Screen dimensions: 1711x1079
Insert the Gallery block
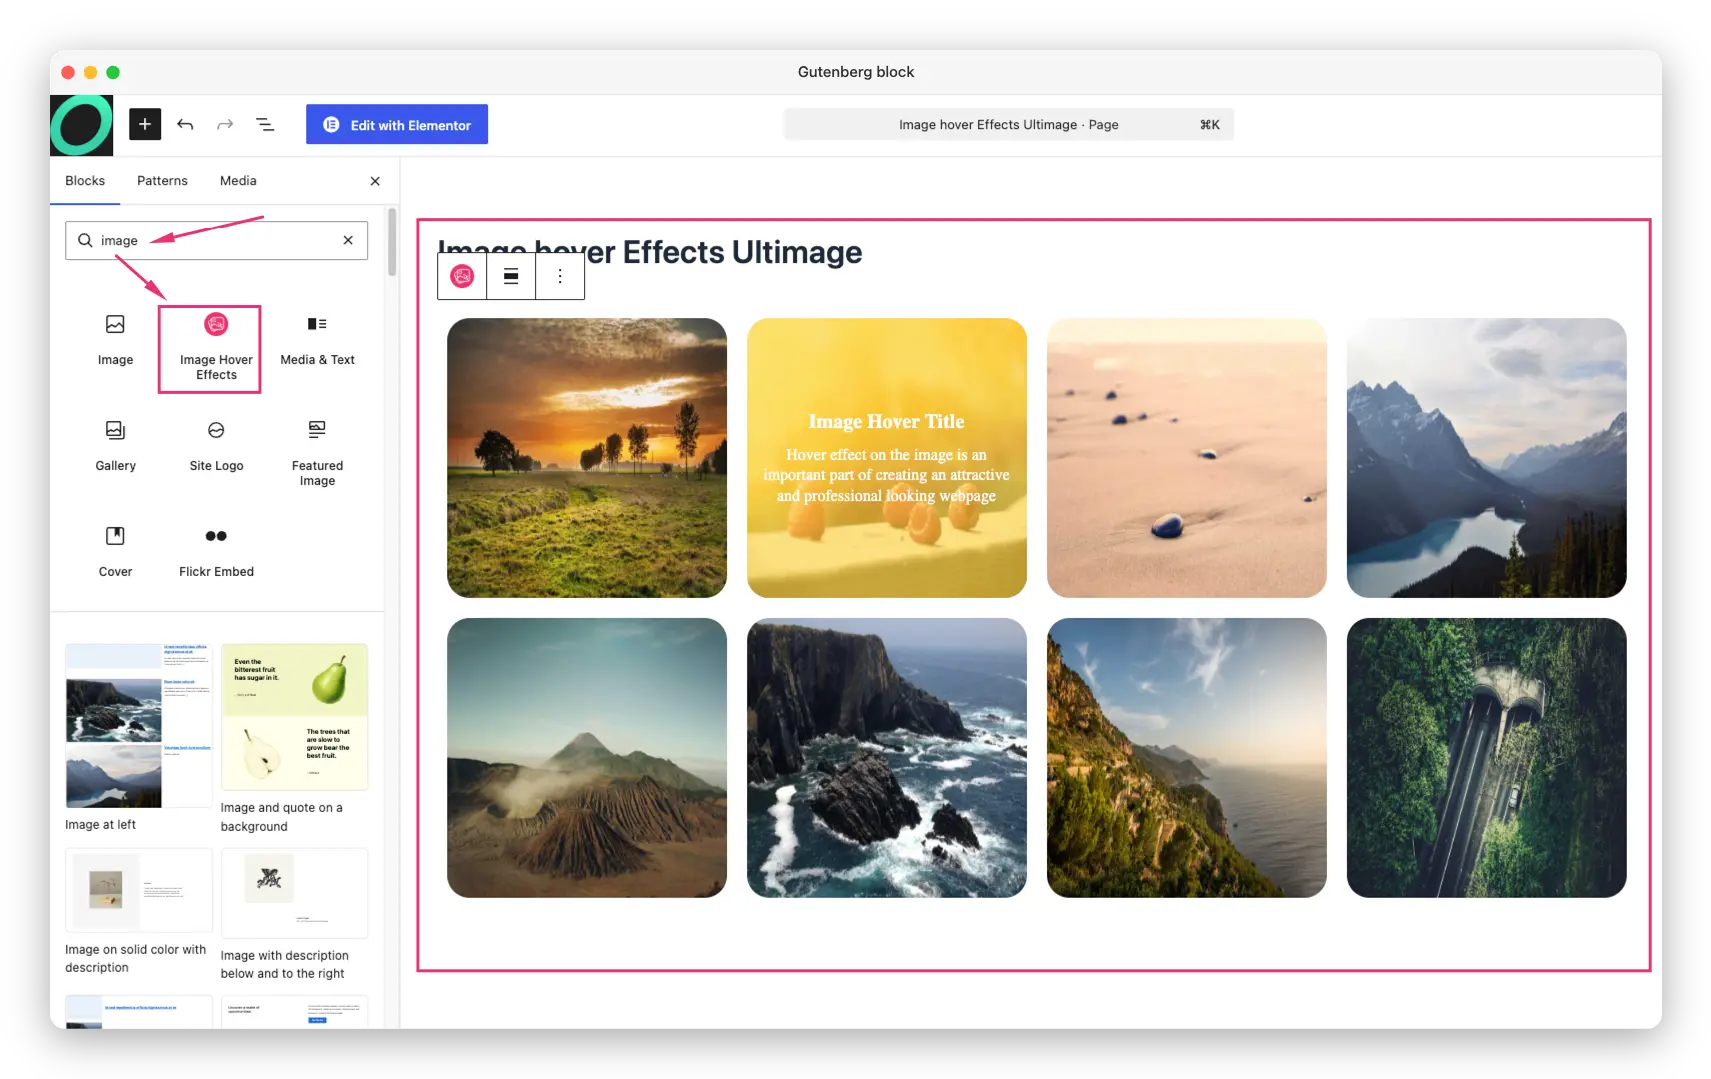(115, 446)
